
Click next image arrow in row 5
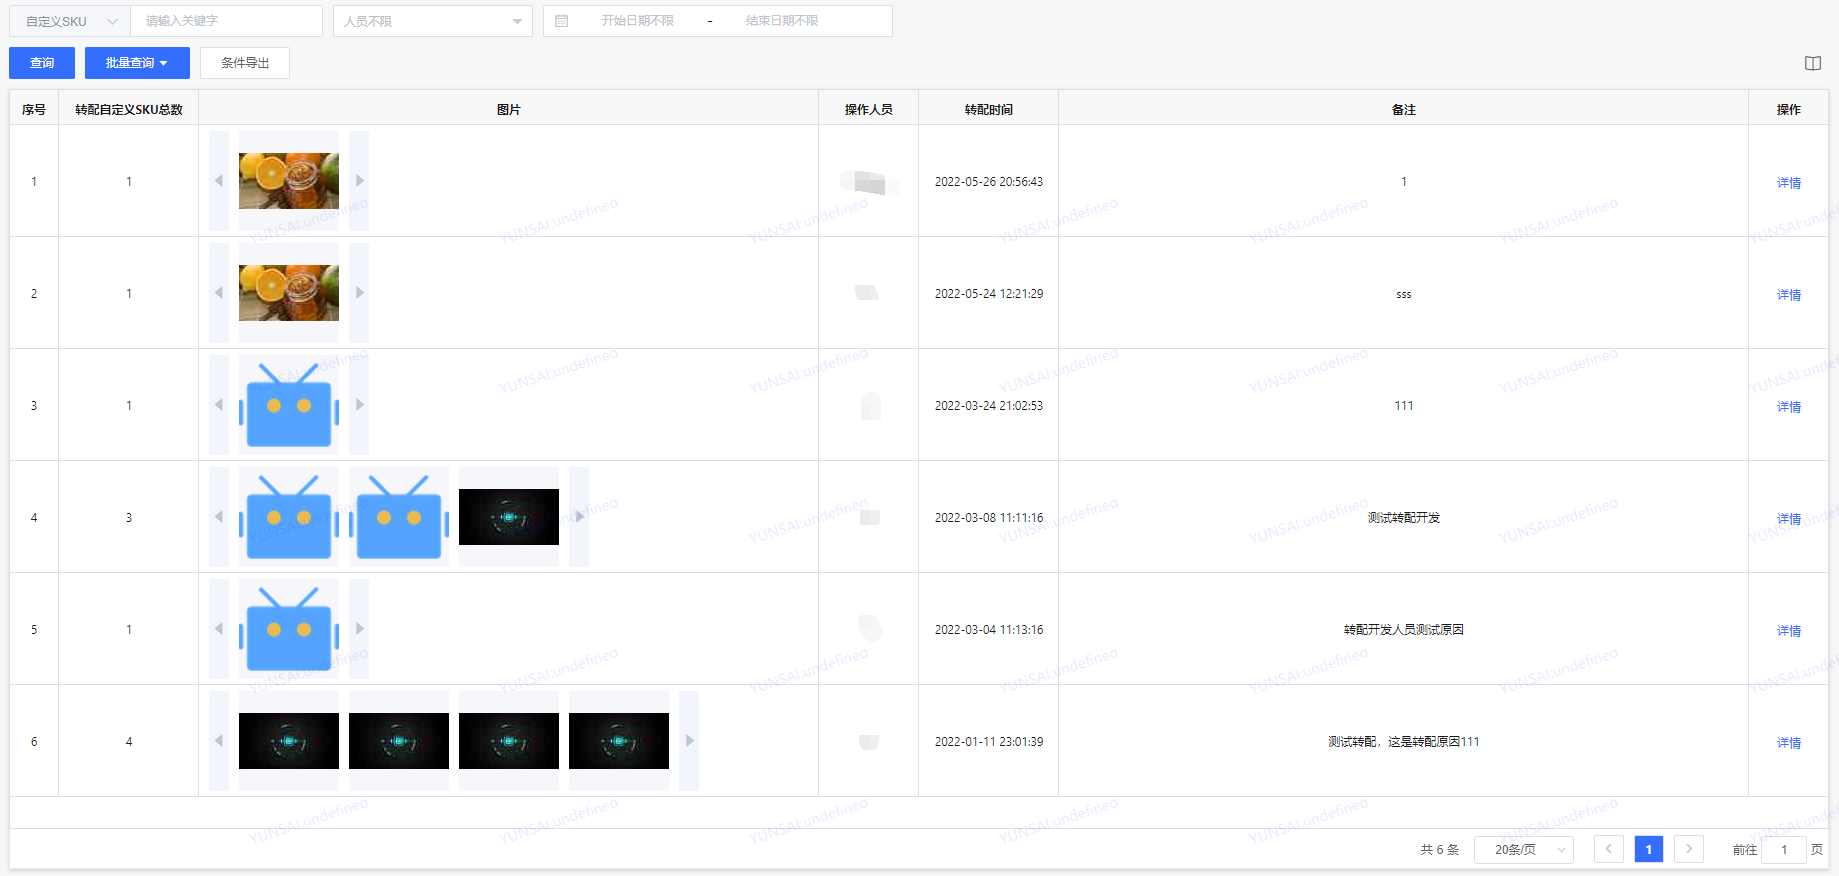click(359, 629)
